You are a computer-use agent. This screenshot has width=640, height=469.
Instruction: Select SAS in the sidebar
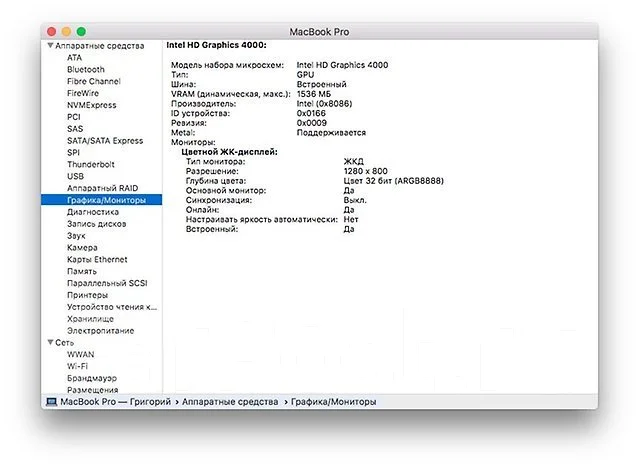(75, 129)
